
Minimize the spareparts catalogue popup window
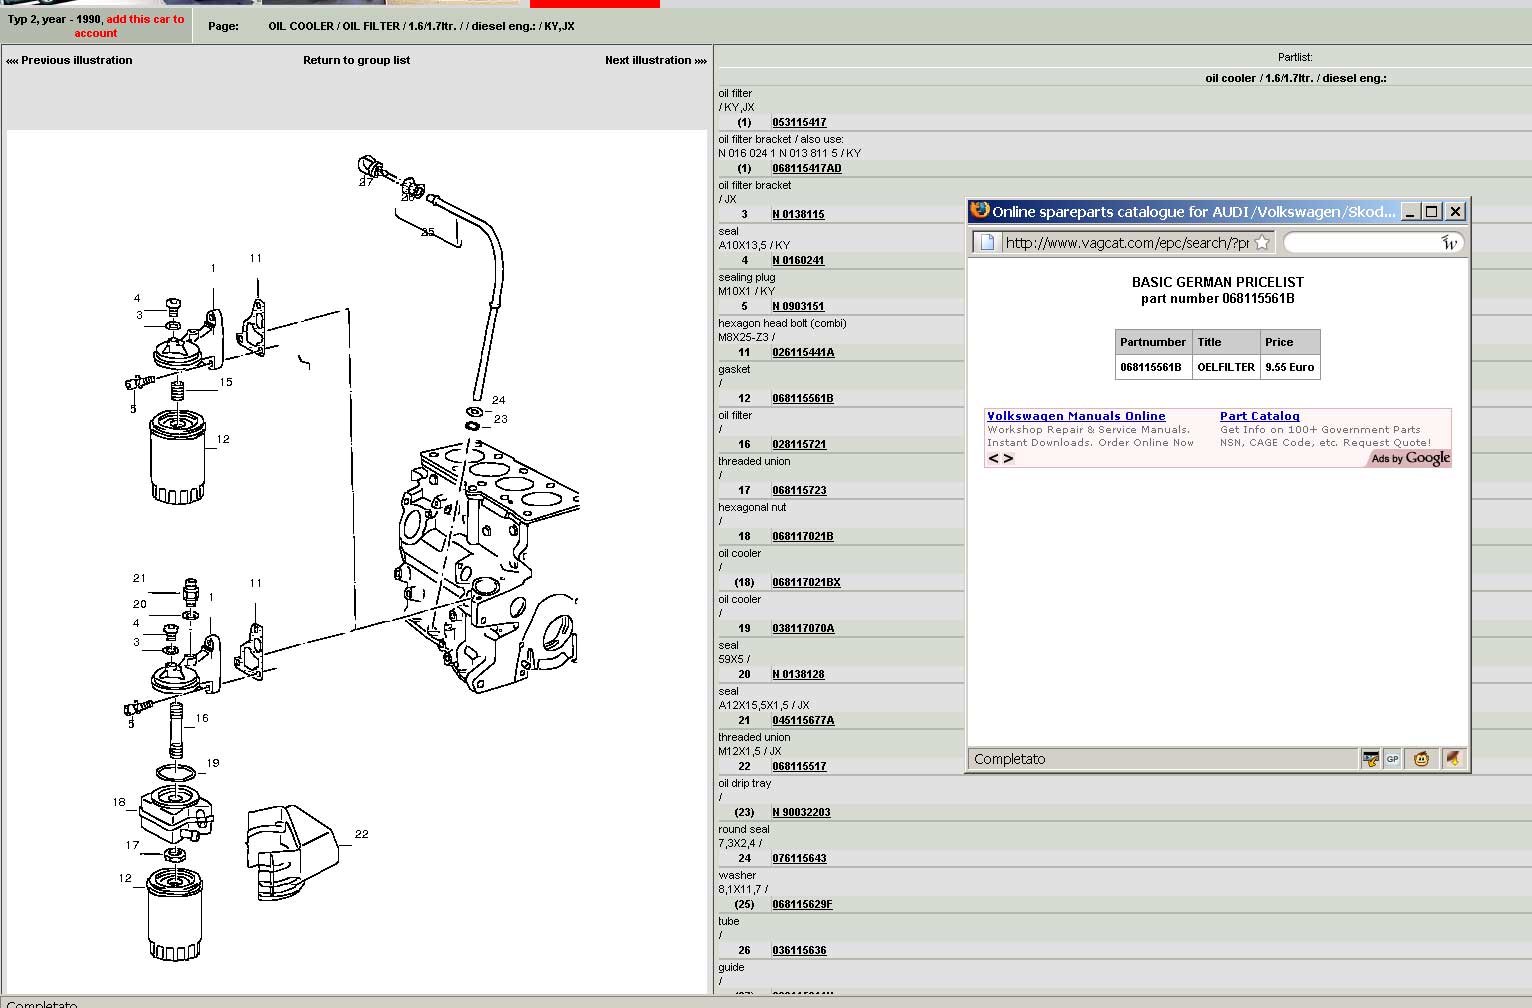1410,211
